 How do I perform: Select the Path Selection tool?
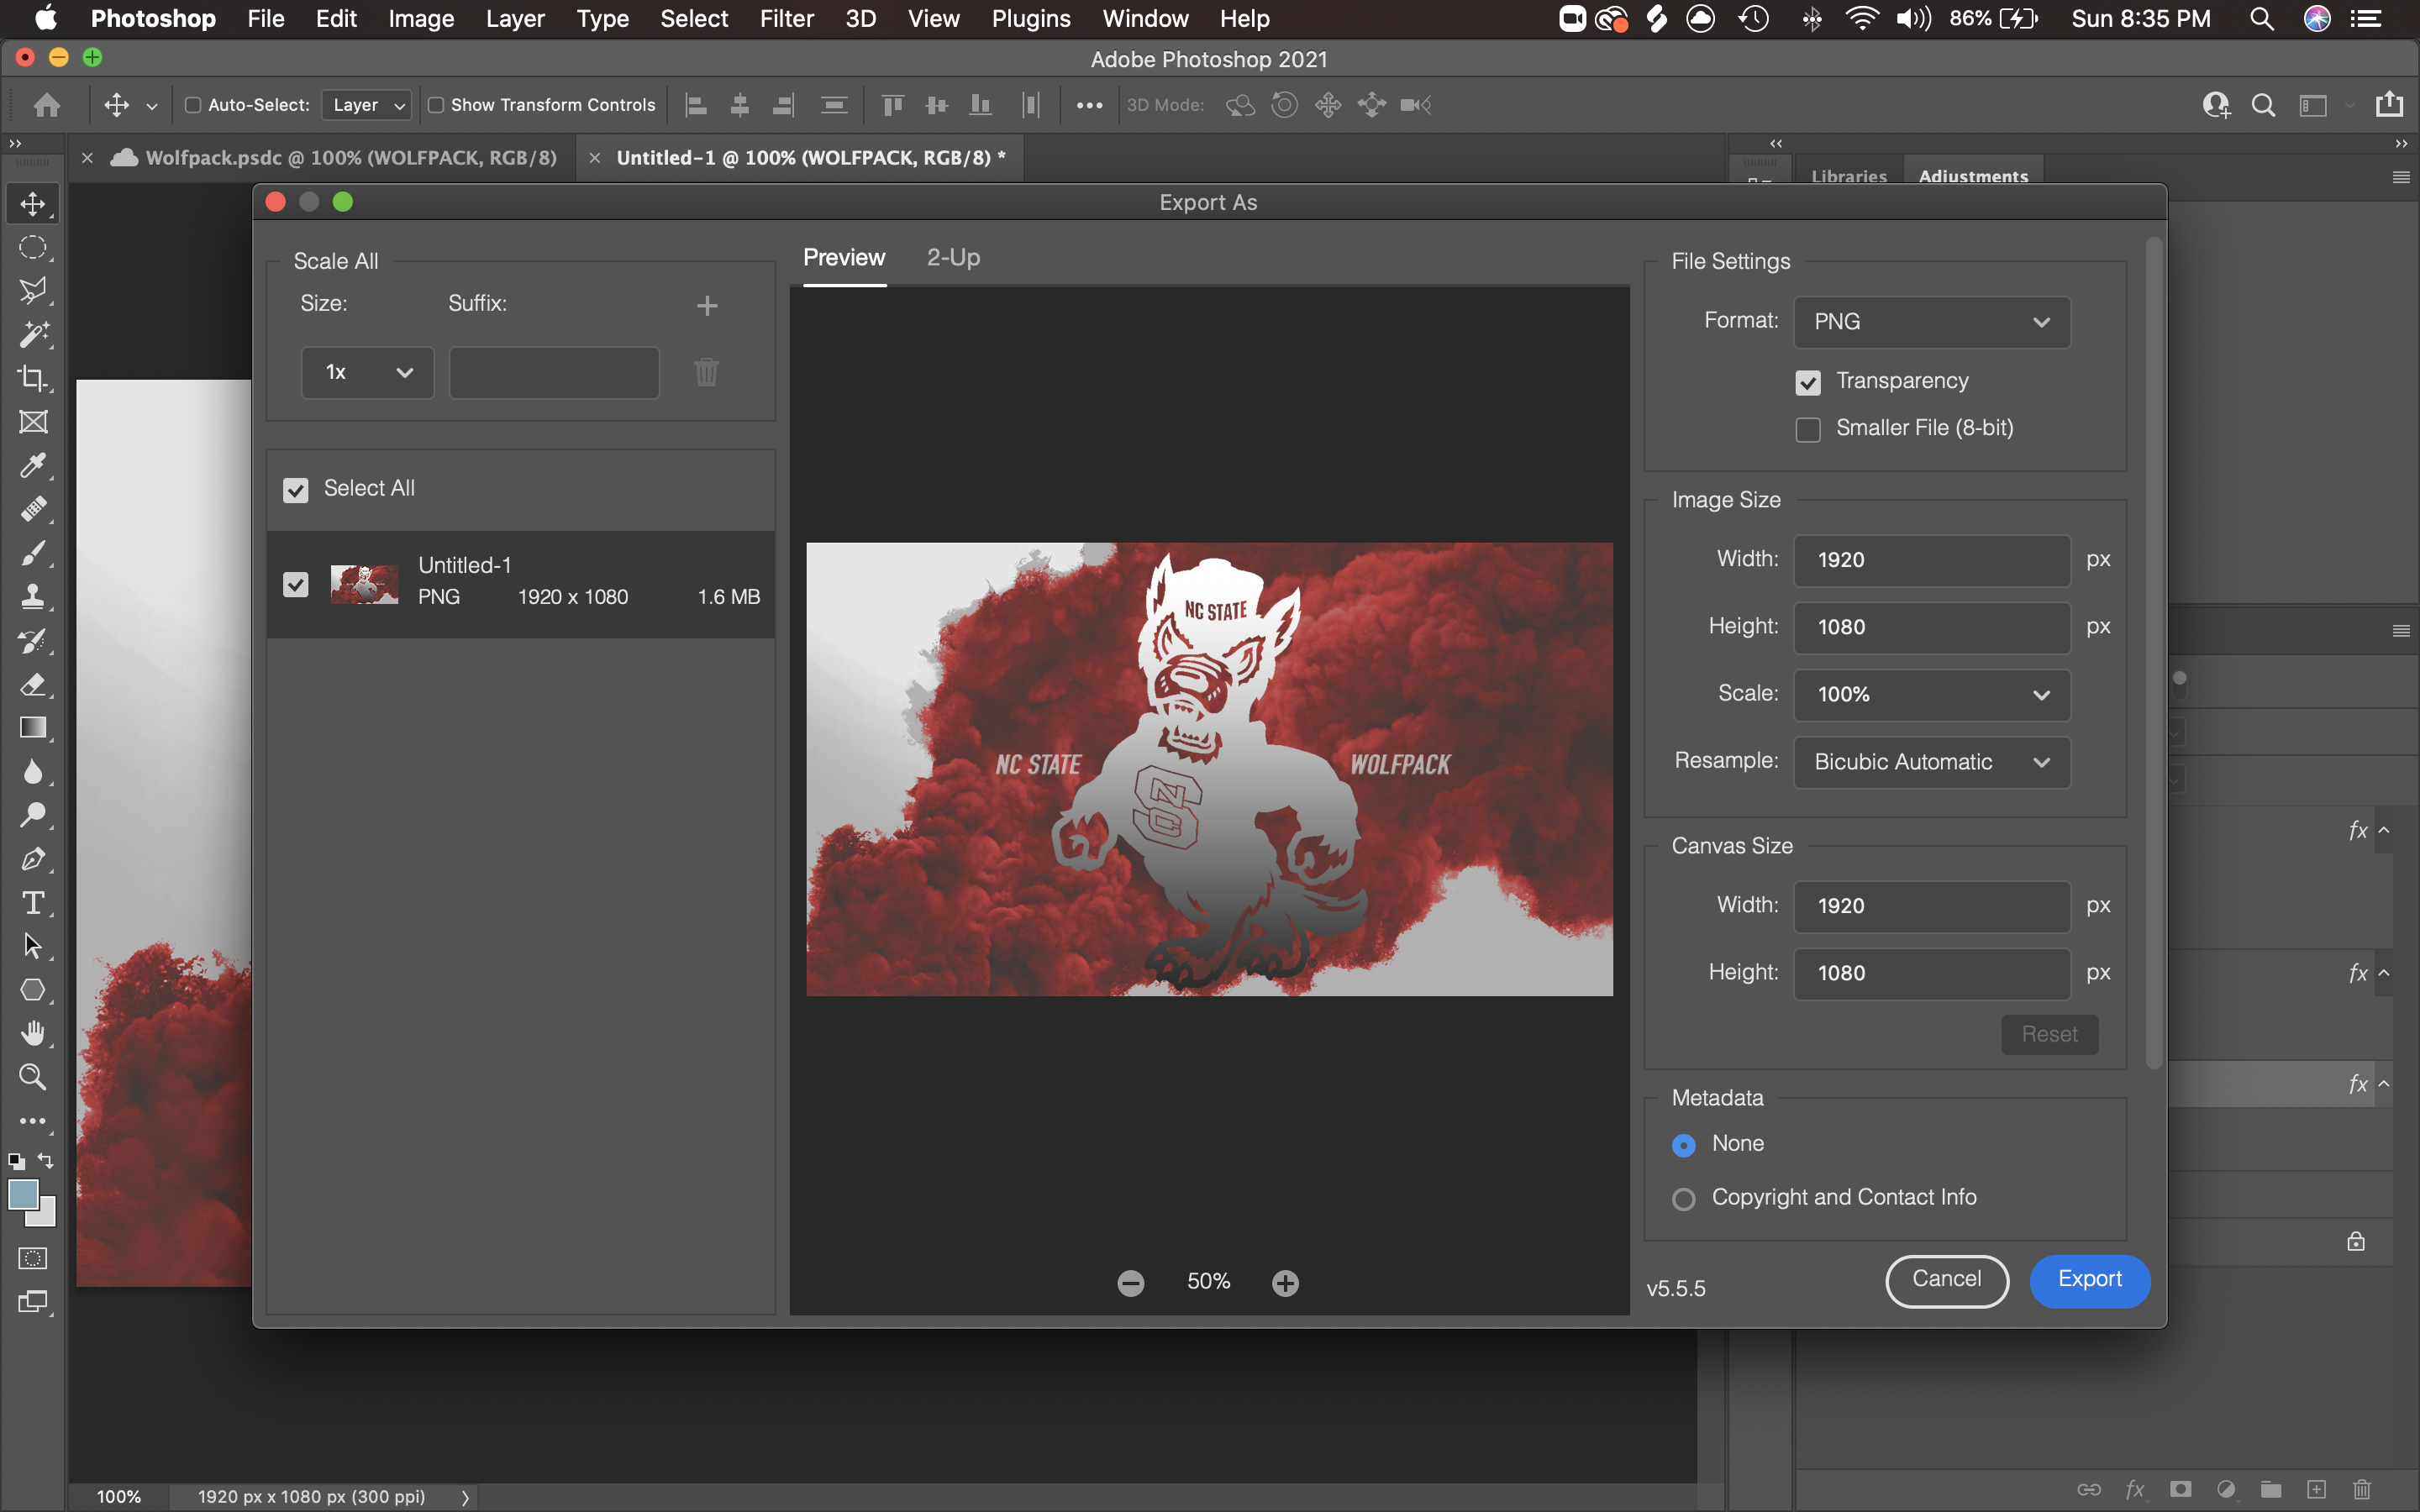[x=33, y=946]
